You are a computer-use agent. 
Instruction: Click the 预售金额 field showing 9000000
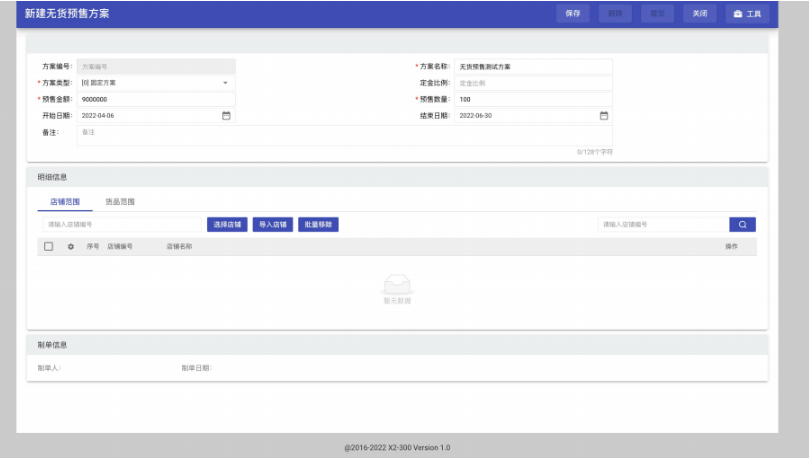[156, 99]
